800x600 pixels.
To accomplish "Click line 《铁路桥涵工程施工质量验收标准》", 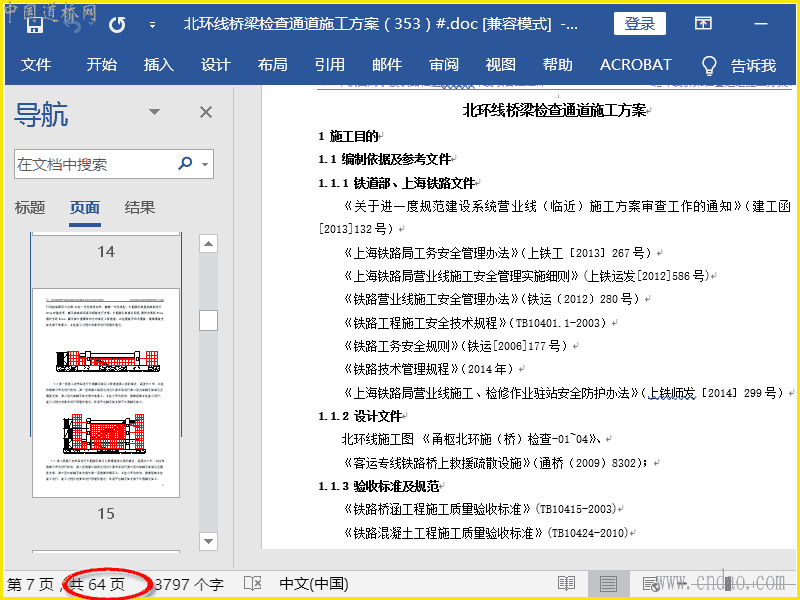I will (x=480, y=509).
